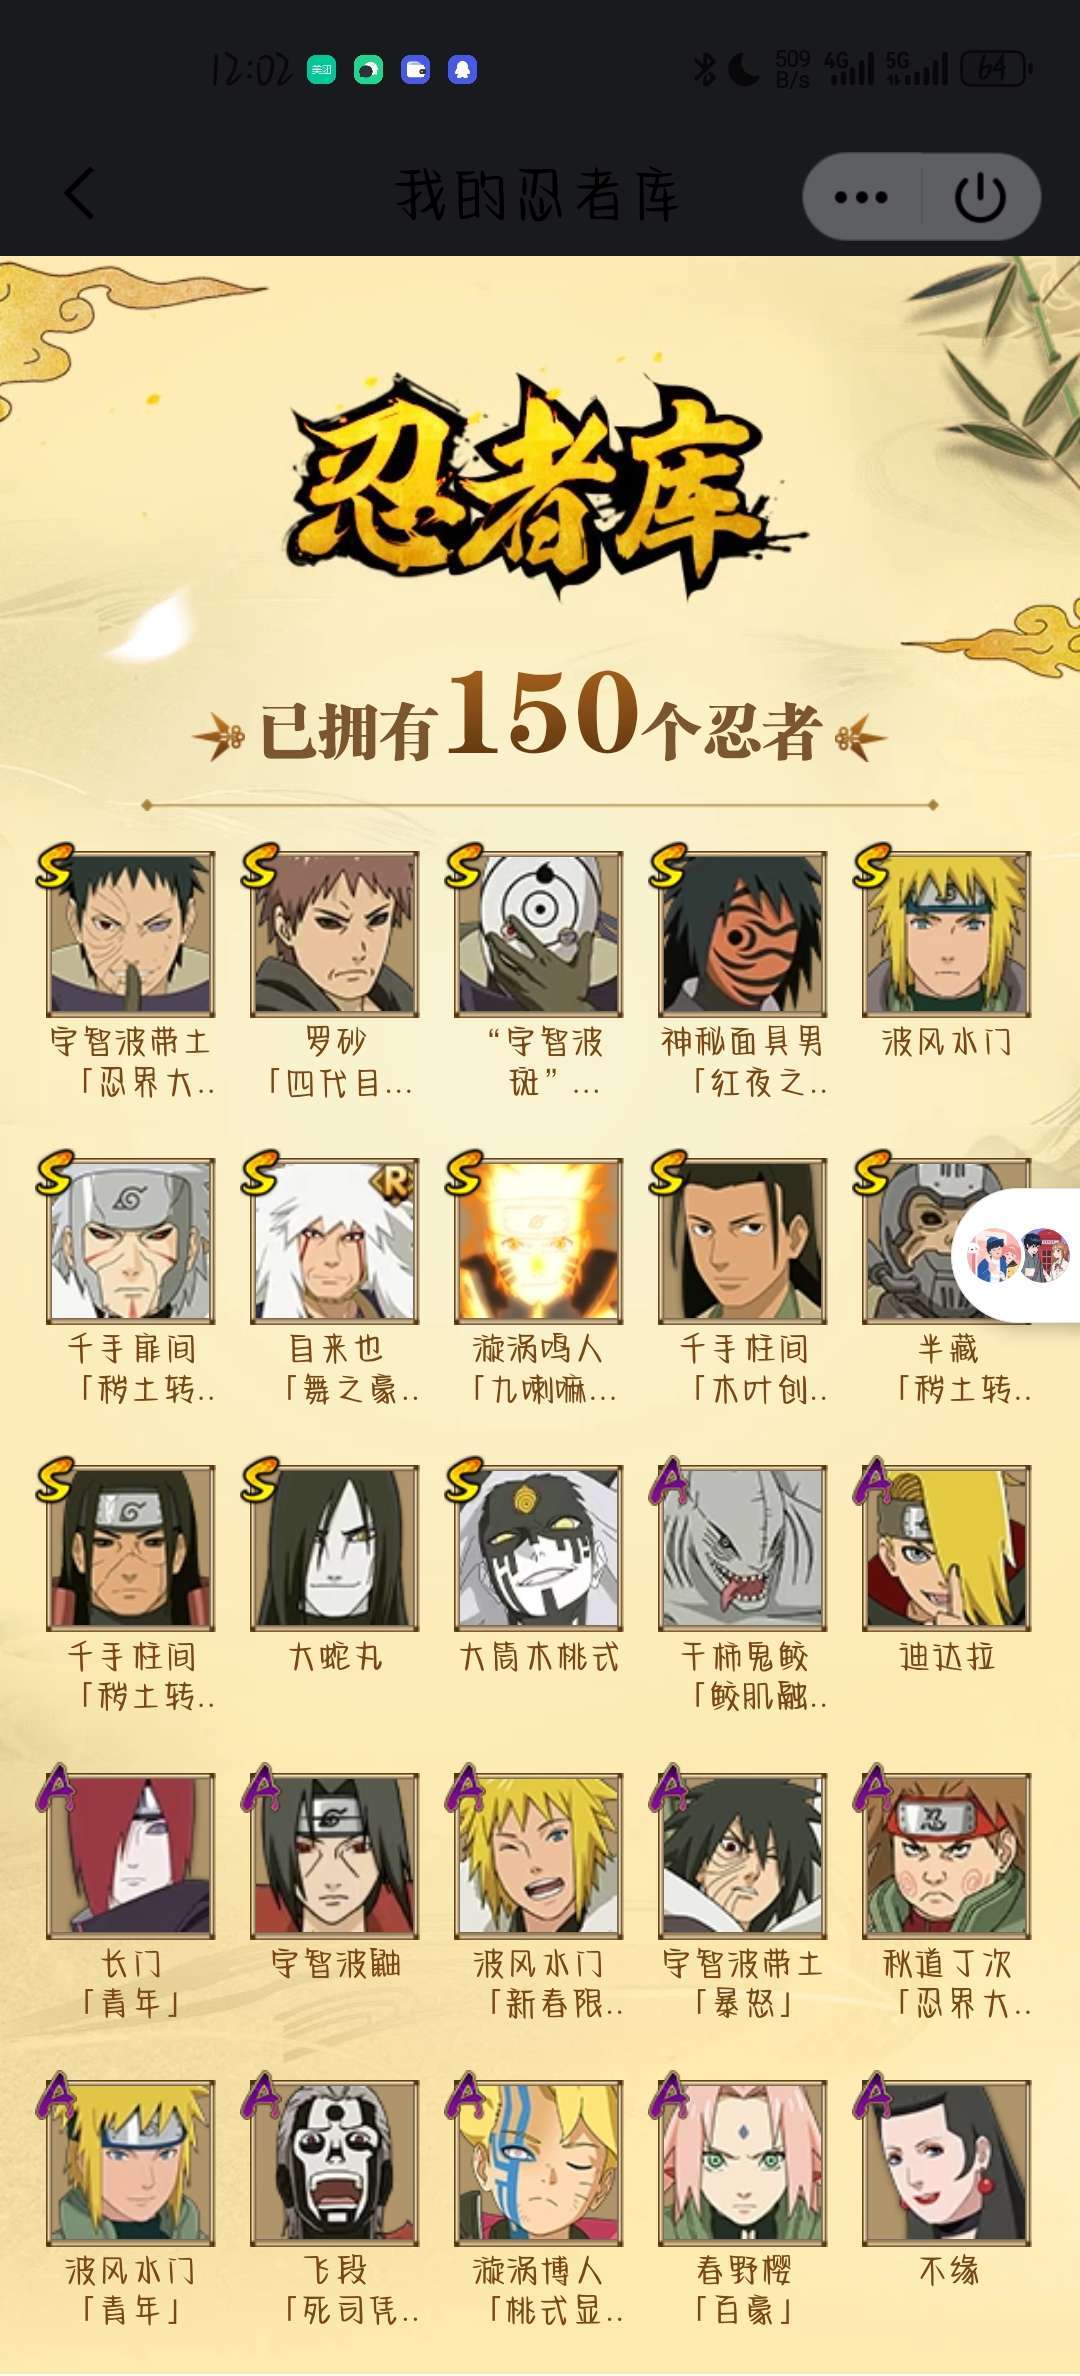Open 神秘面具男 orange mask portrait
The width and height of the screenshot is (1080, 2376).
[x=742, y=934]
